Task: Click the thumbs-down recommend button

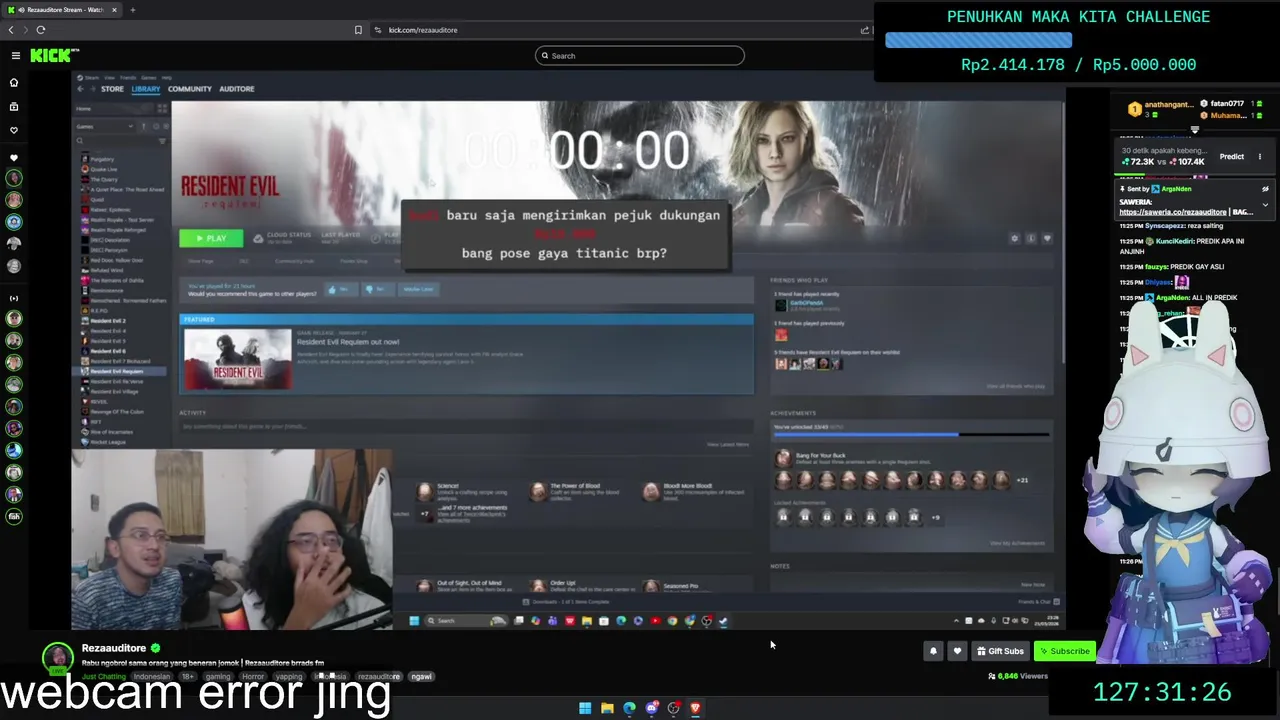Action: pyautogui.click(x=377, y=289)
